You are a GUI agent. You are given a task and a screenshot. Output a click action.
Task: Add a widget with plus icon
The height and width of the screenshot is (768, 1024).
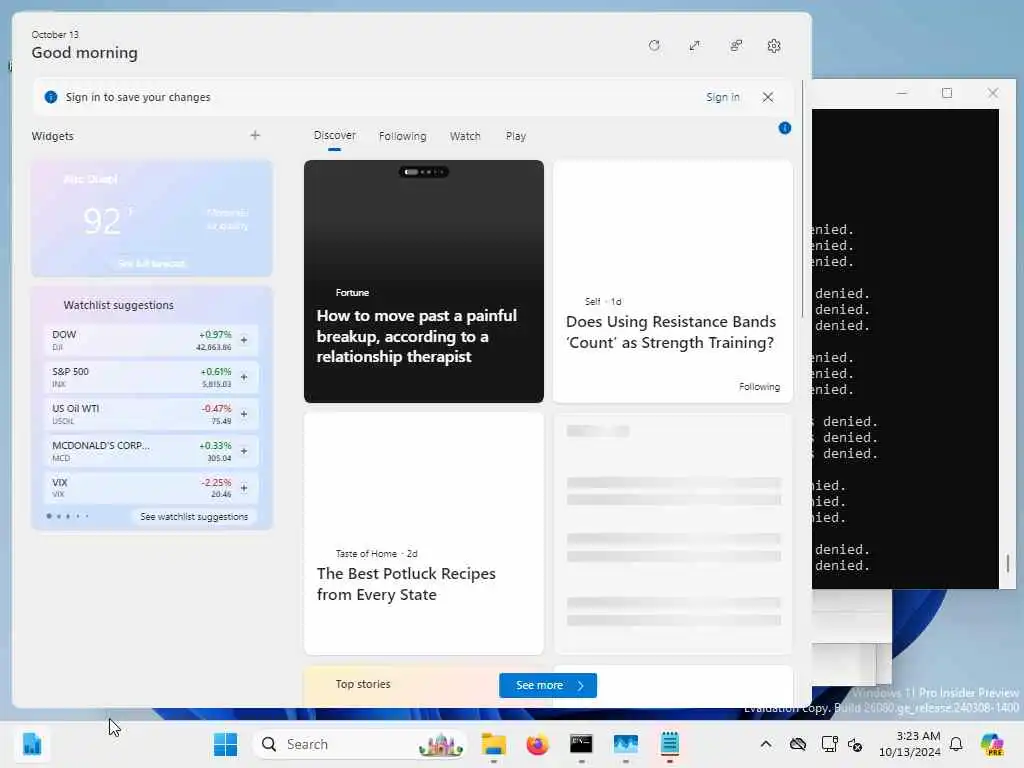255,135
